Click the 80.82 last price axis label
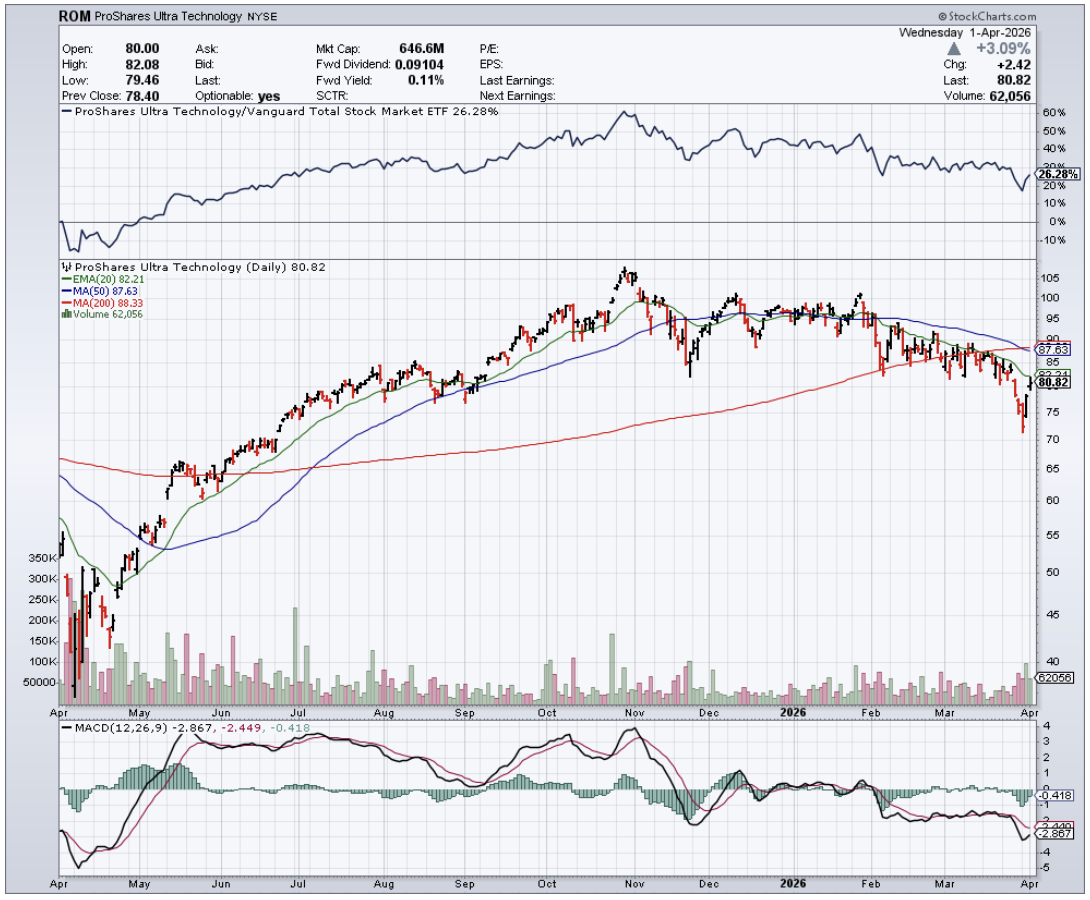Screen dimensions: 1090x900 pyautogui.click(x=1055, y=382)
